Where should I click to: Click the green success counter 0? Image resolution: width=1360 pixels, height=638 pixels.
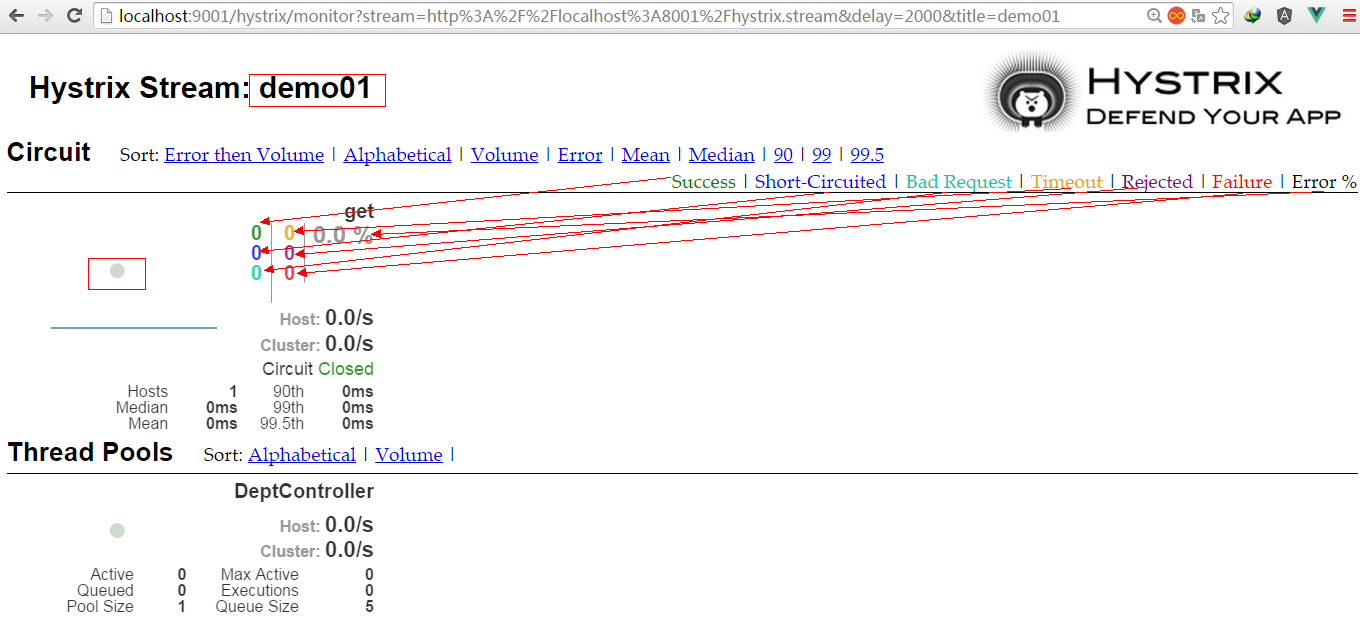pos(257,233)
